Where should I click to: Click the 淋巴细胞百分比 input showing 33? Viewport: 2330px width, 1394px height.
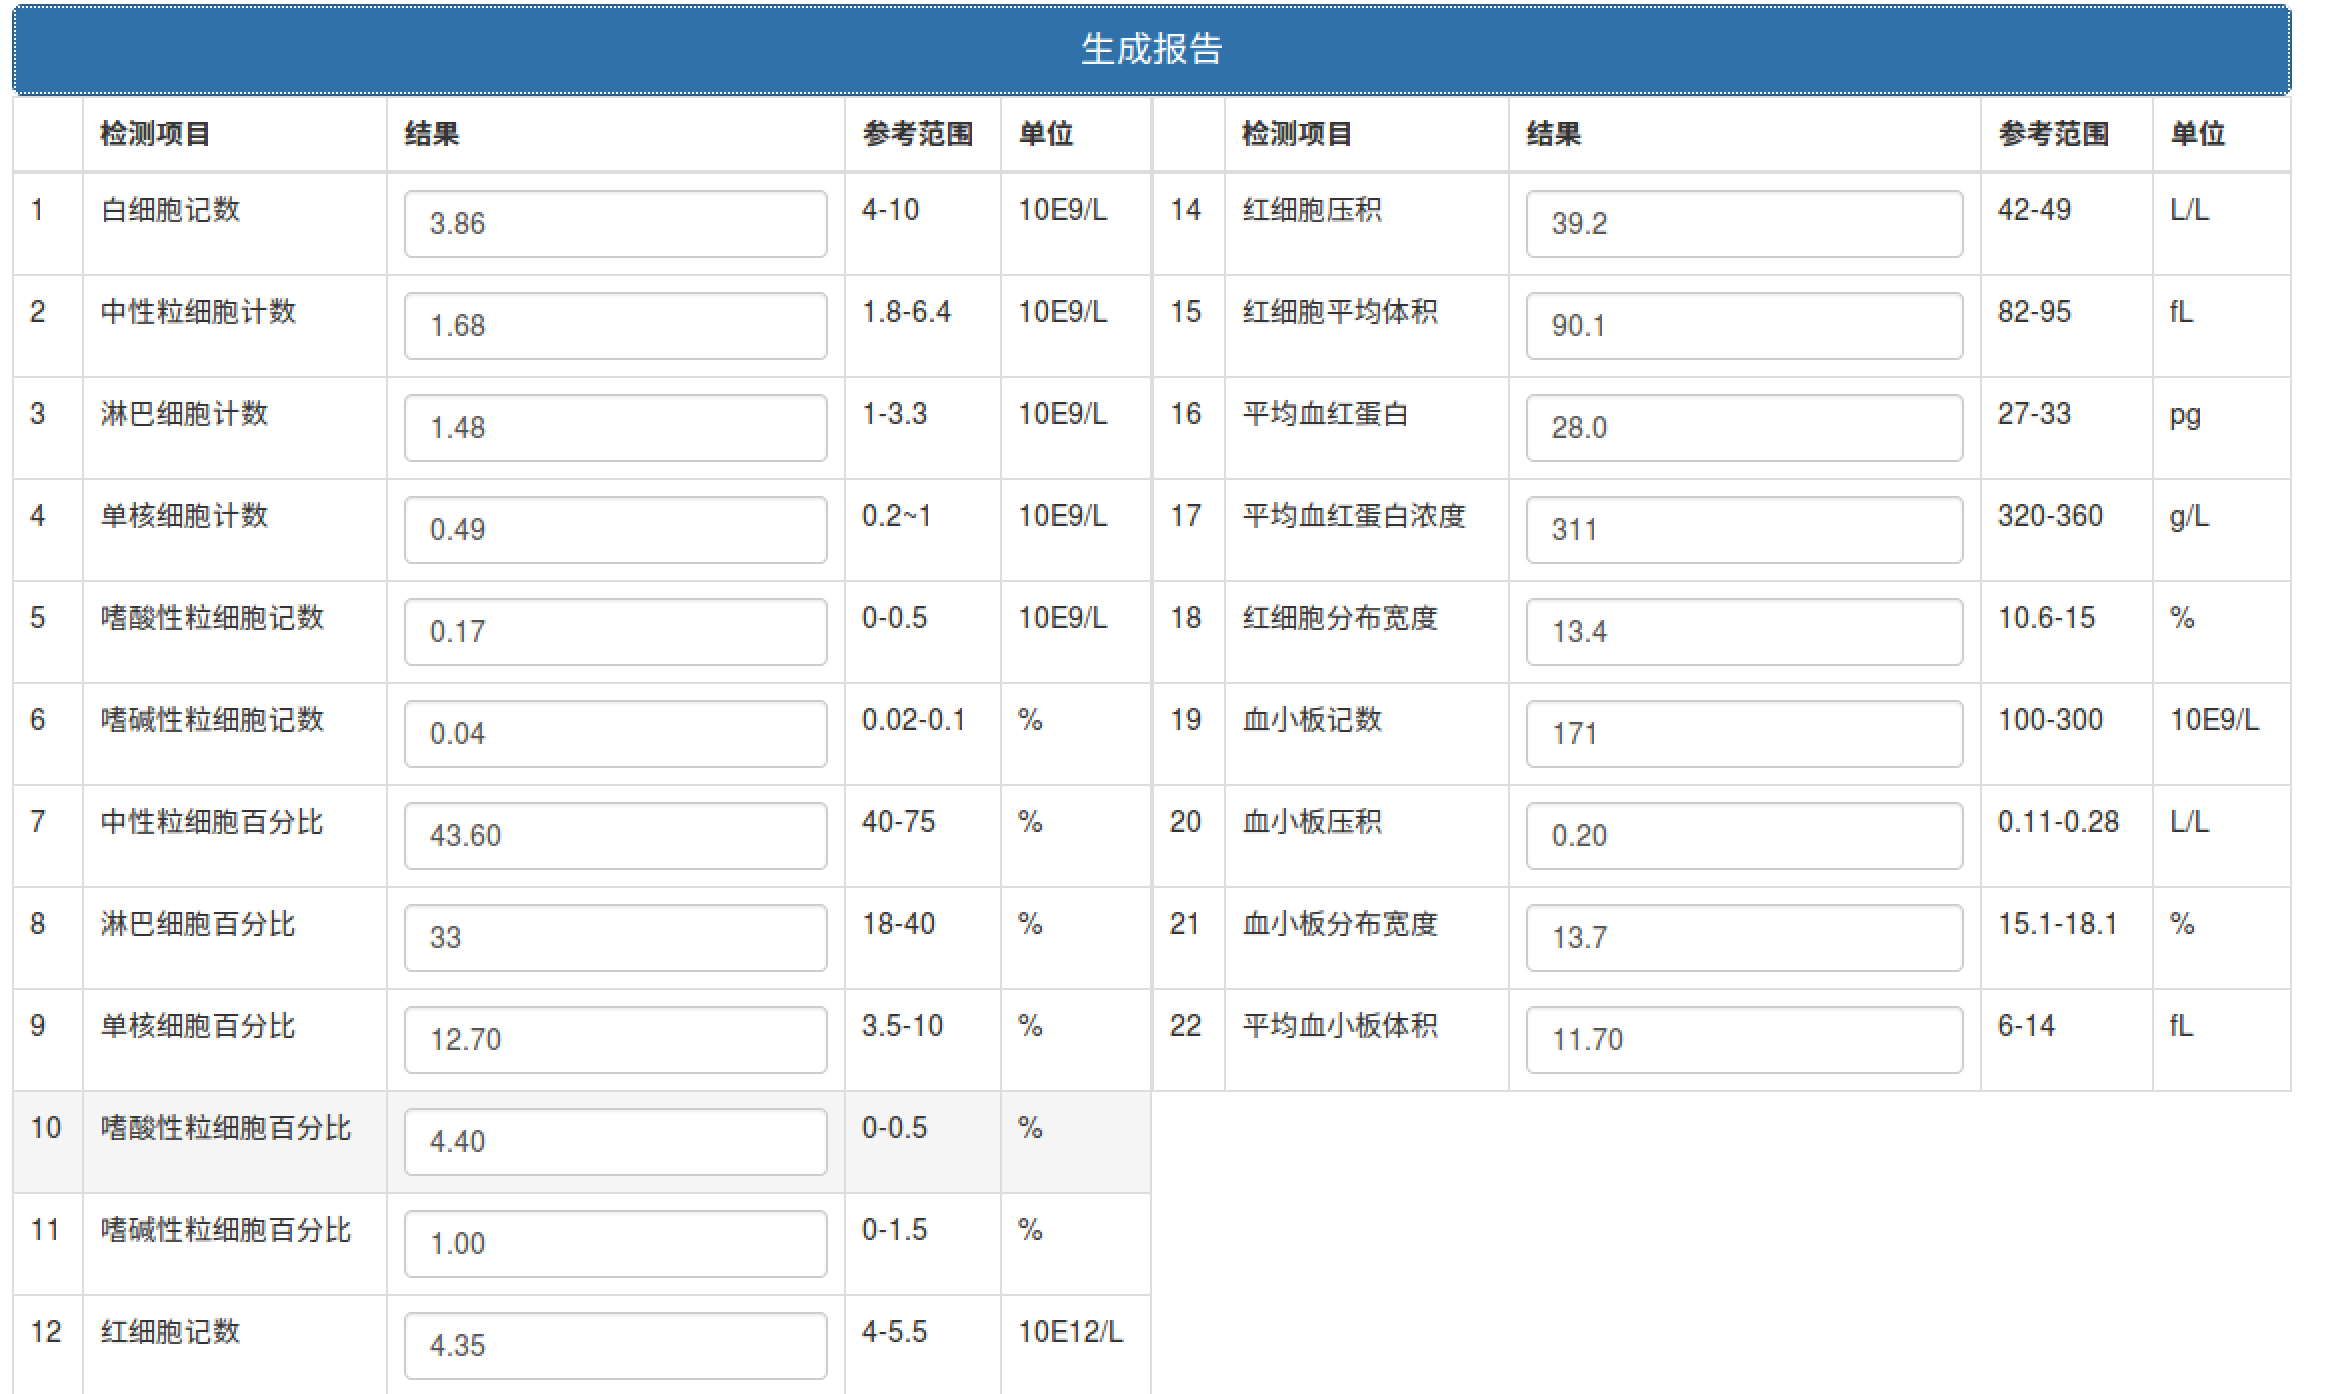click(x=614, y=937)
